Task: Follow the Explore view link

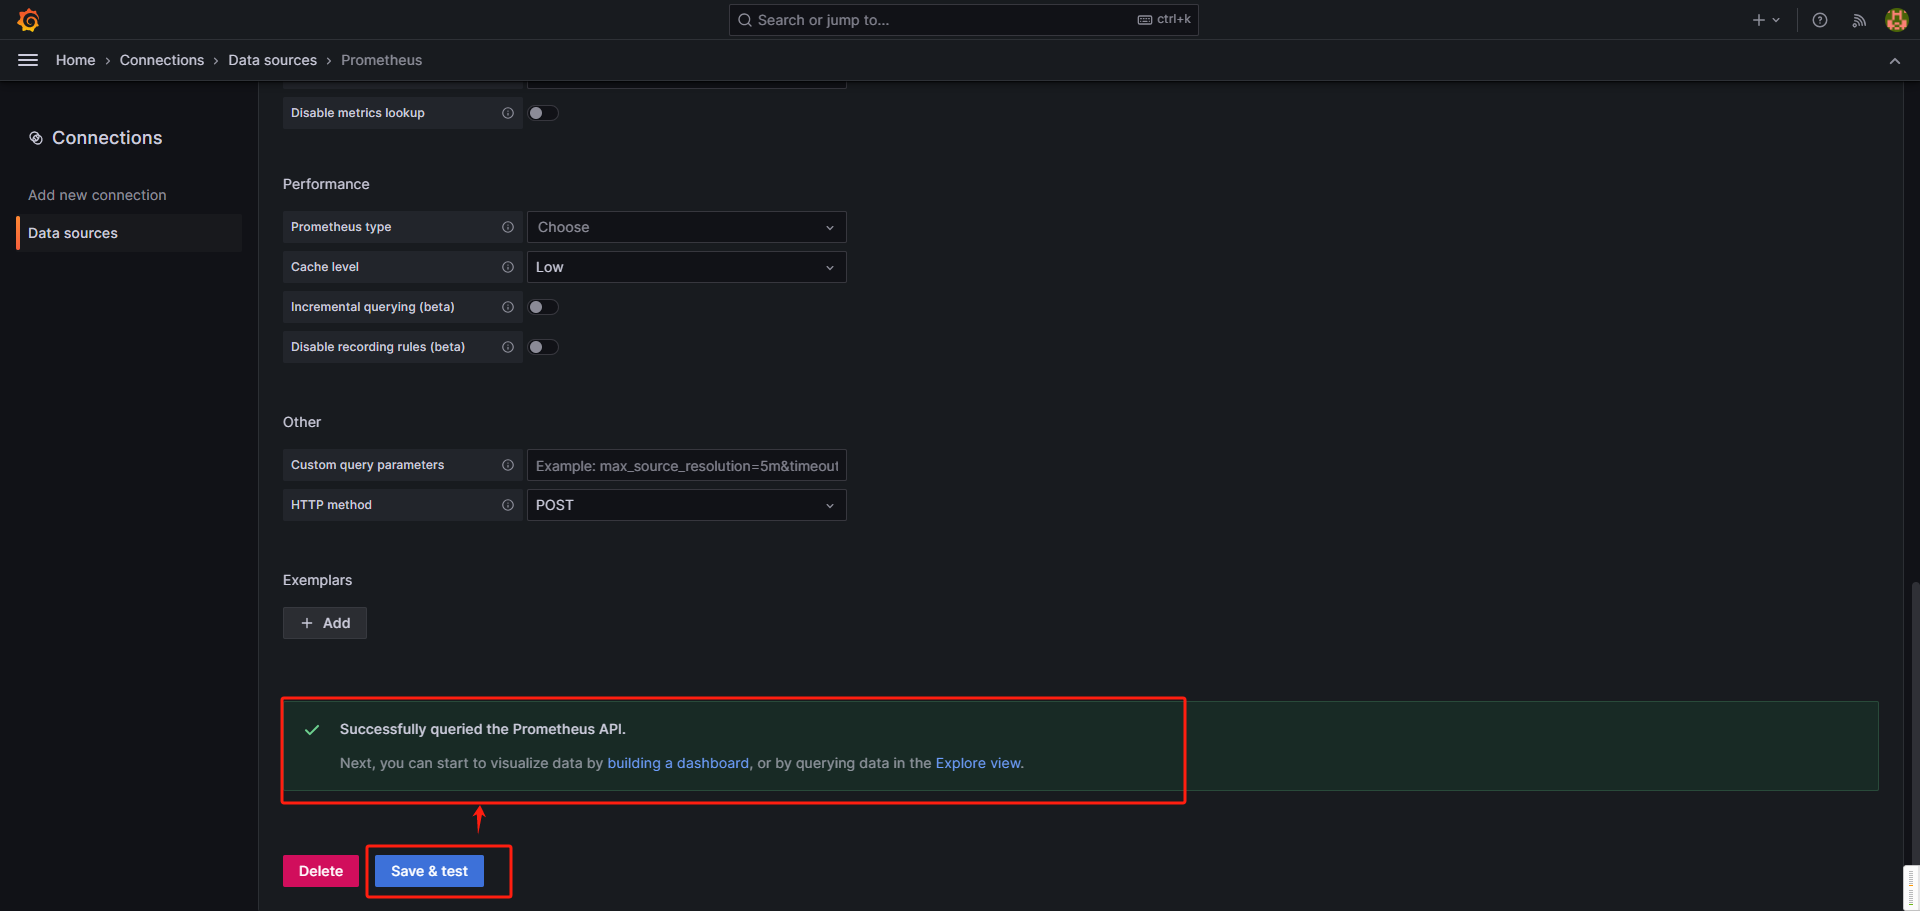Action: coord(978,763)
